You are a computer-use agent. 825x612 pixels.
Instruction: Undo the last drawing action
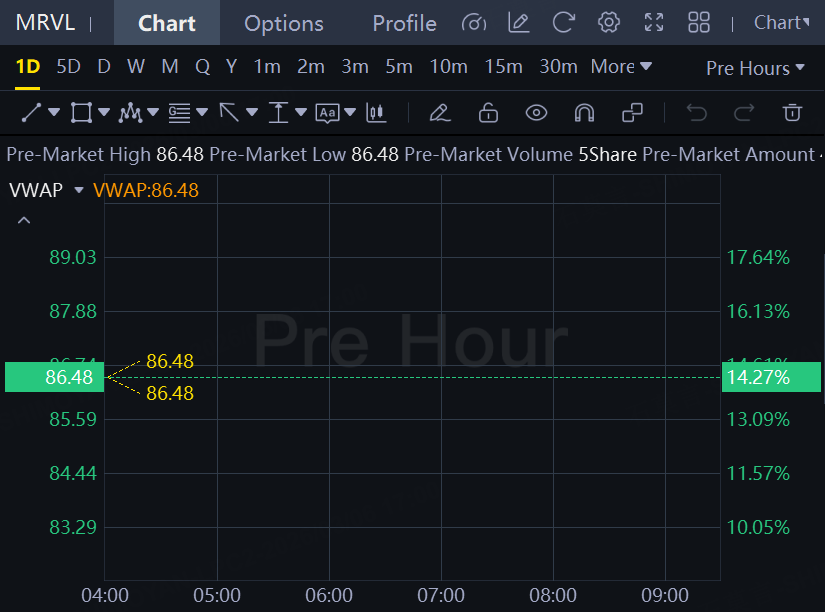[697, 113]
